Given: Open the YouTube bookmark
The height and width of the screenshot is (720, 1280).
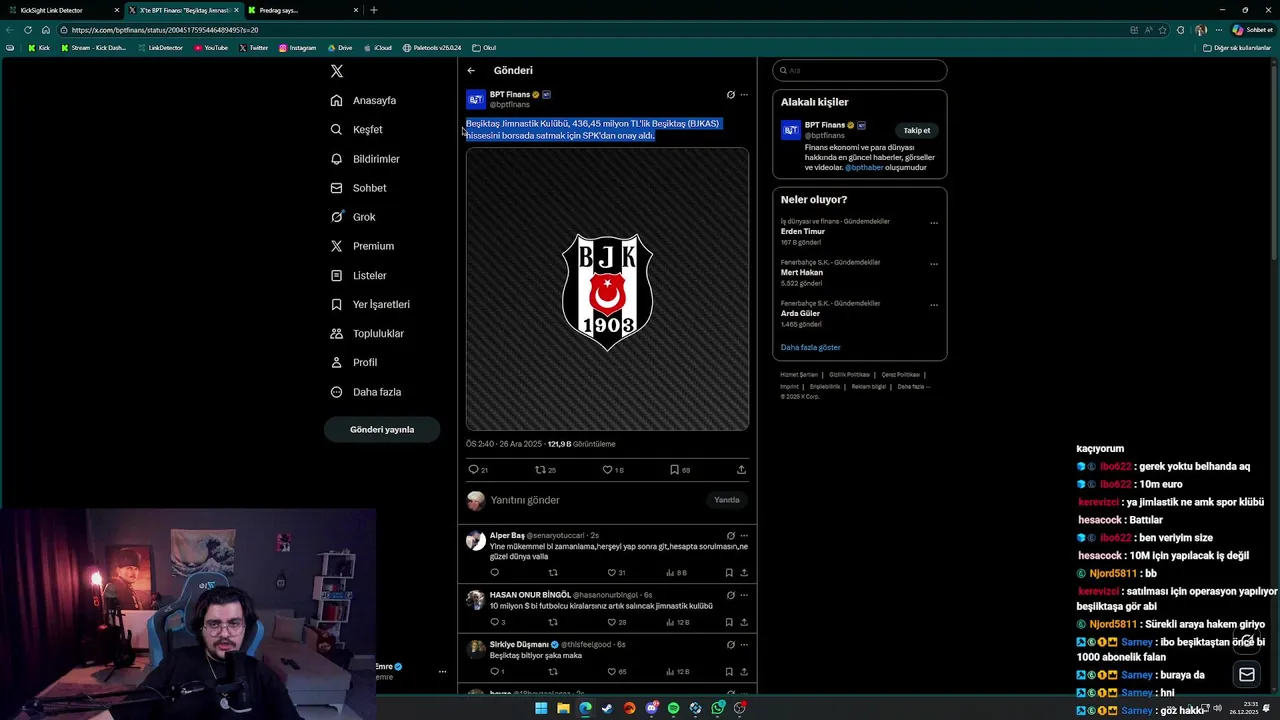Looking at the screenshot, I should pyautogui.click(x=211, y=48).
